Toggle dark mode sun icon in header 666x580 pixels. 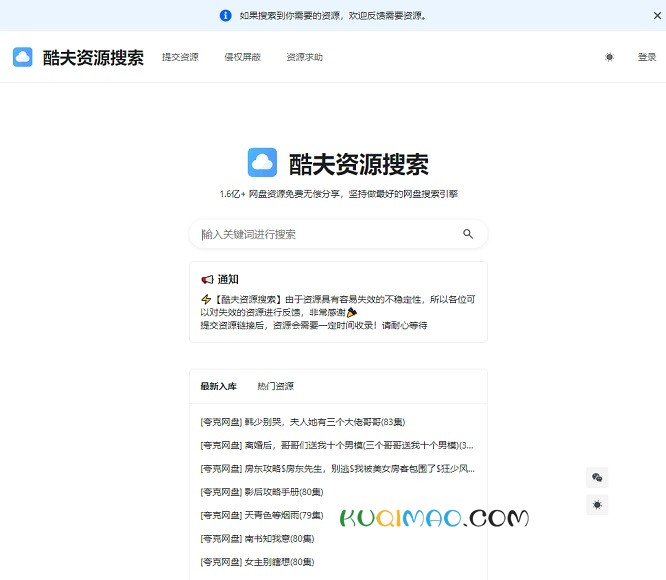coord(609,57)
